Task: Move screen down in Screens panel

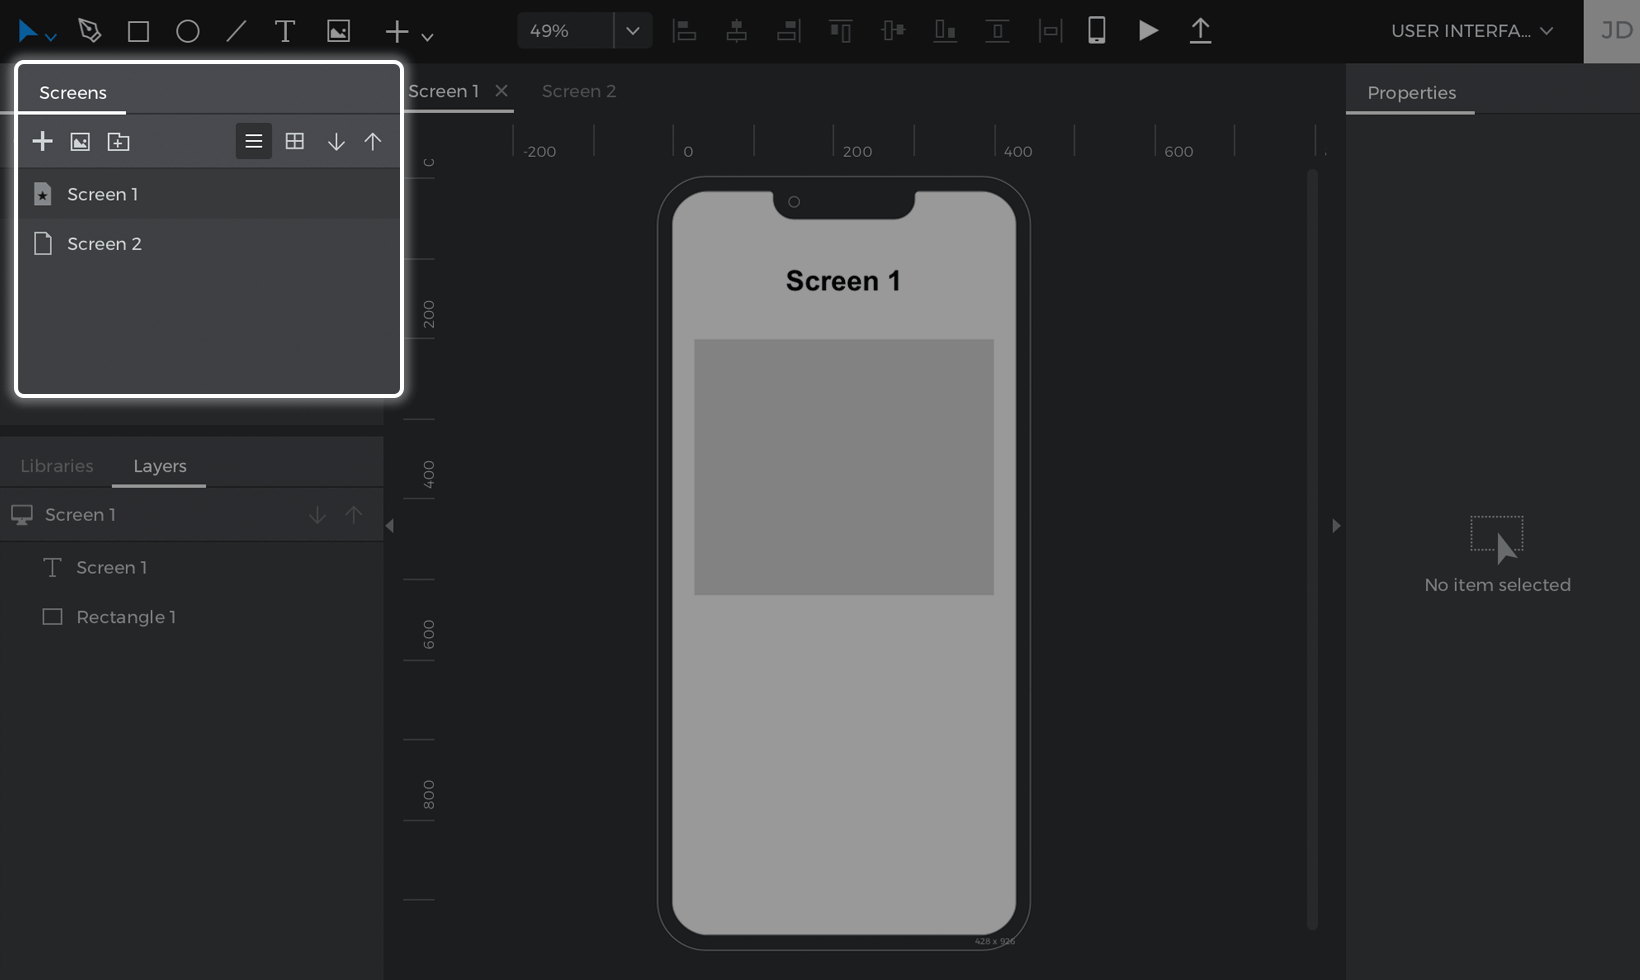Action: click(x=336, y=142)
